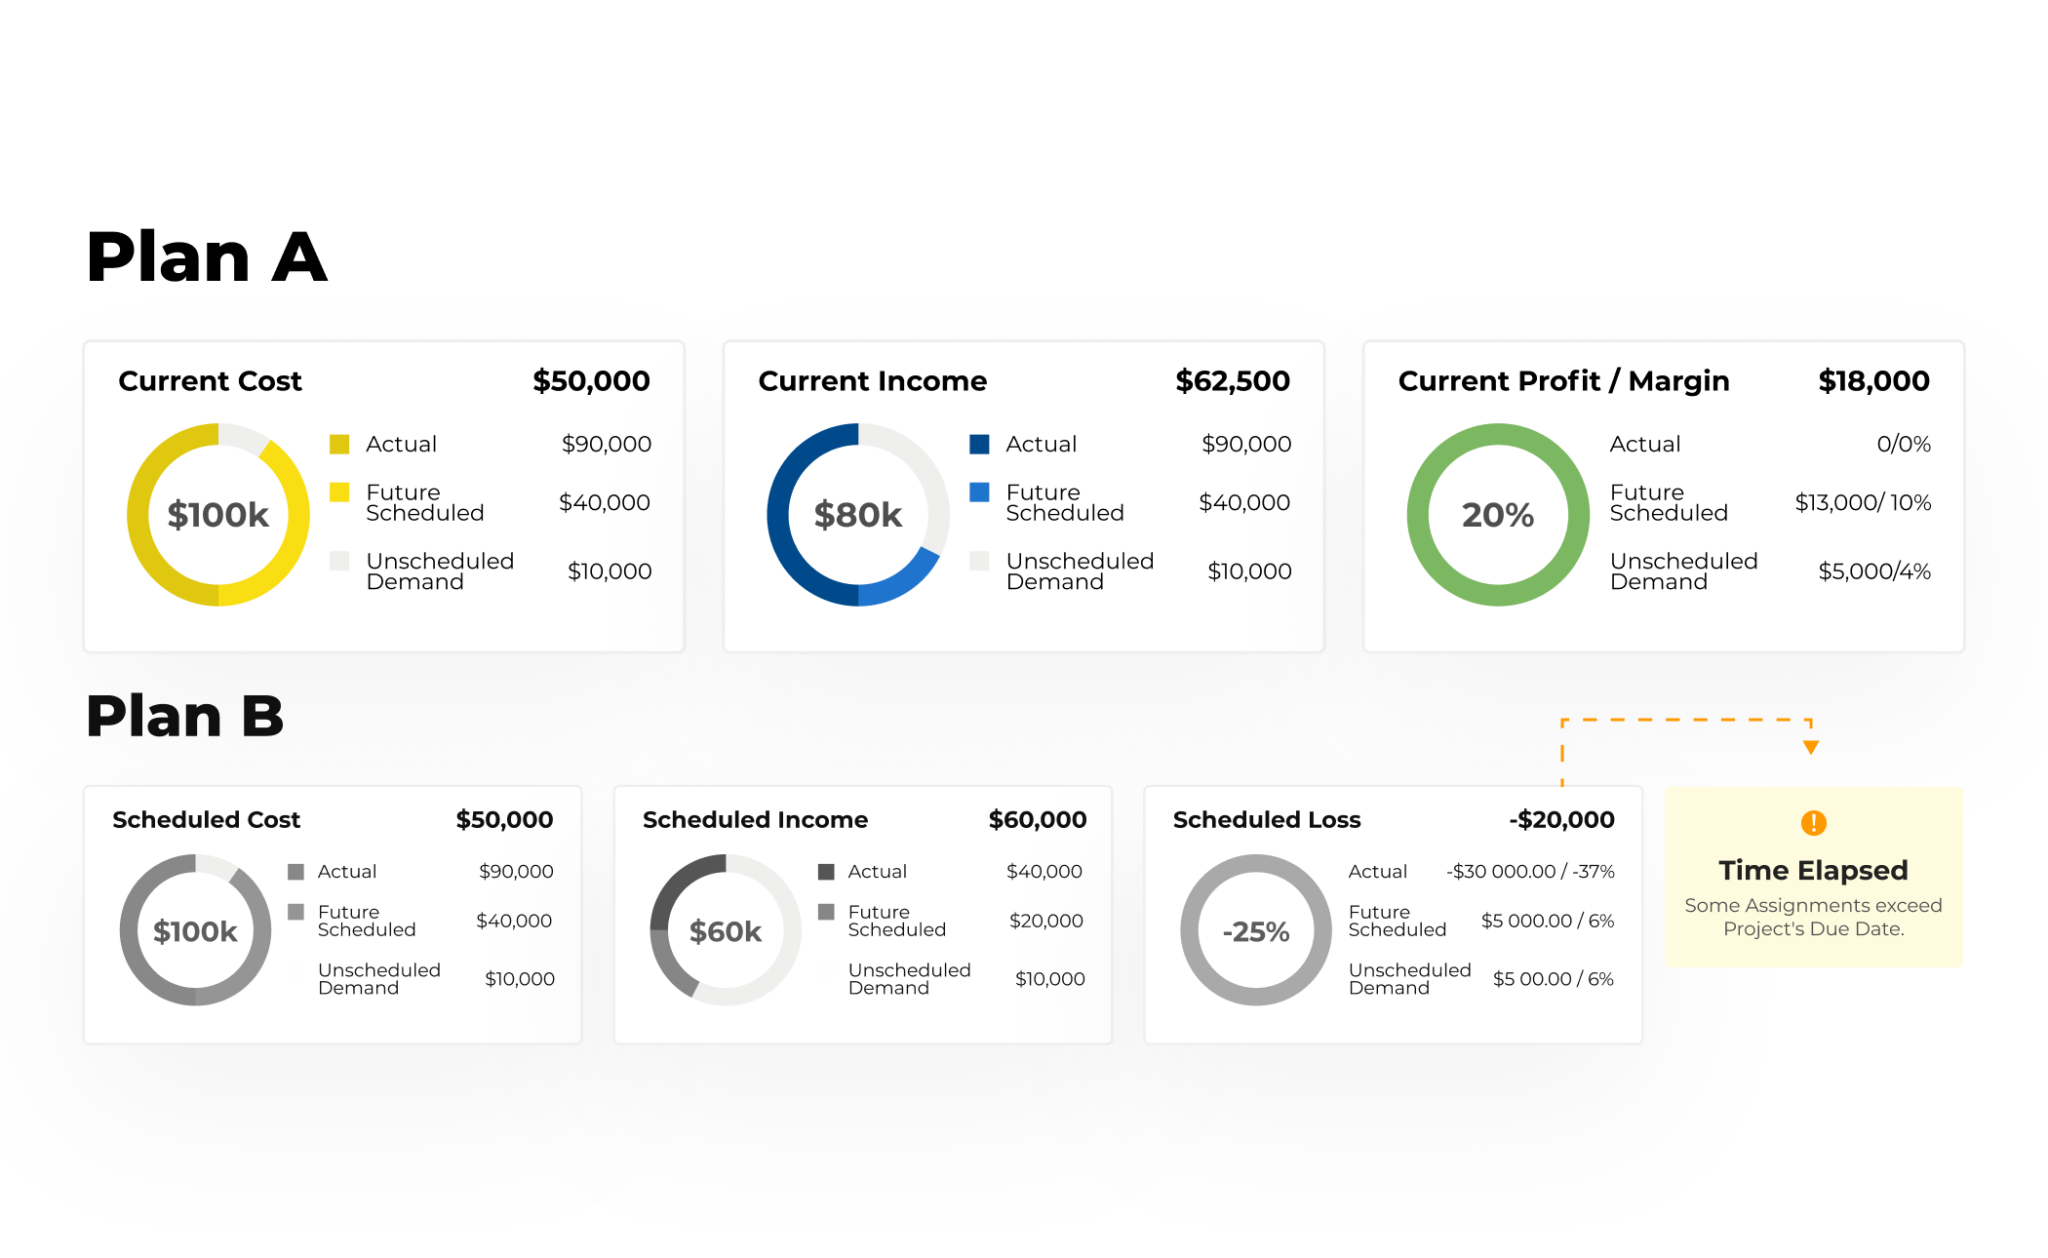Click the yellow Actual color swatch in Current Cost

point(339,443)
